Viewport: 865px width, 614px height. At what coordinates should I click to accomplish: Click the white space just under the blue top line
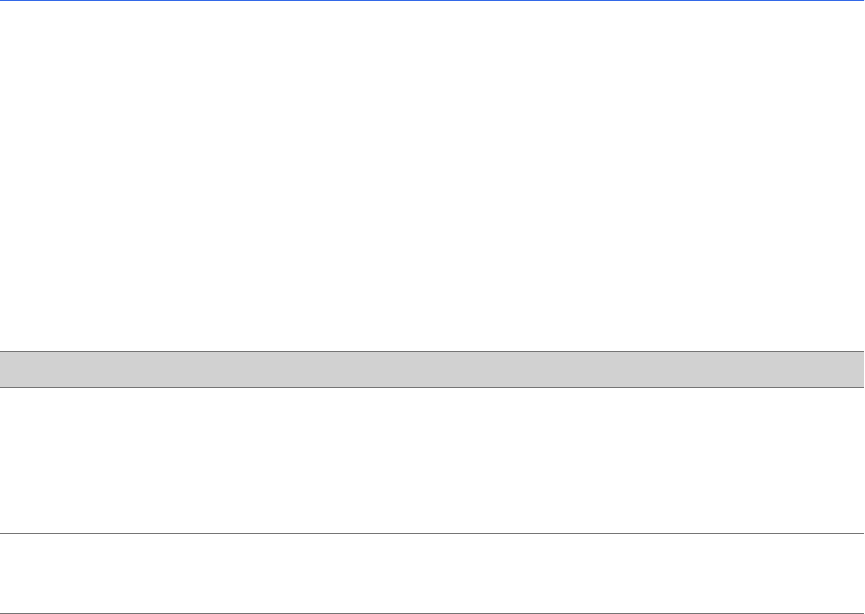point(432,10)
